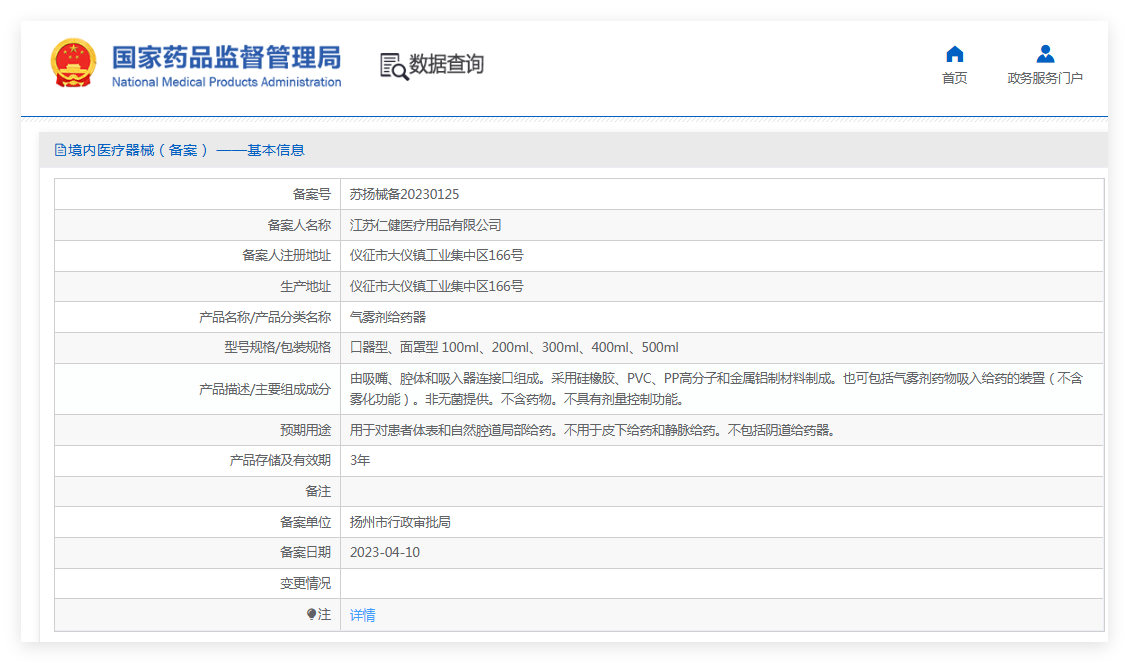This screenshot has width=1129, height=663.
Task: Click the 口器型、面罩型 specification text
Action: [513, 348]
